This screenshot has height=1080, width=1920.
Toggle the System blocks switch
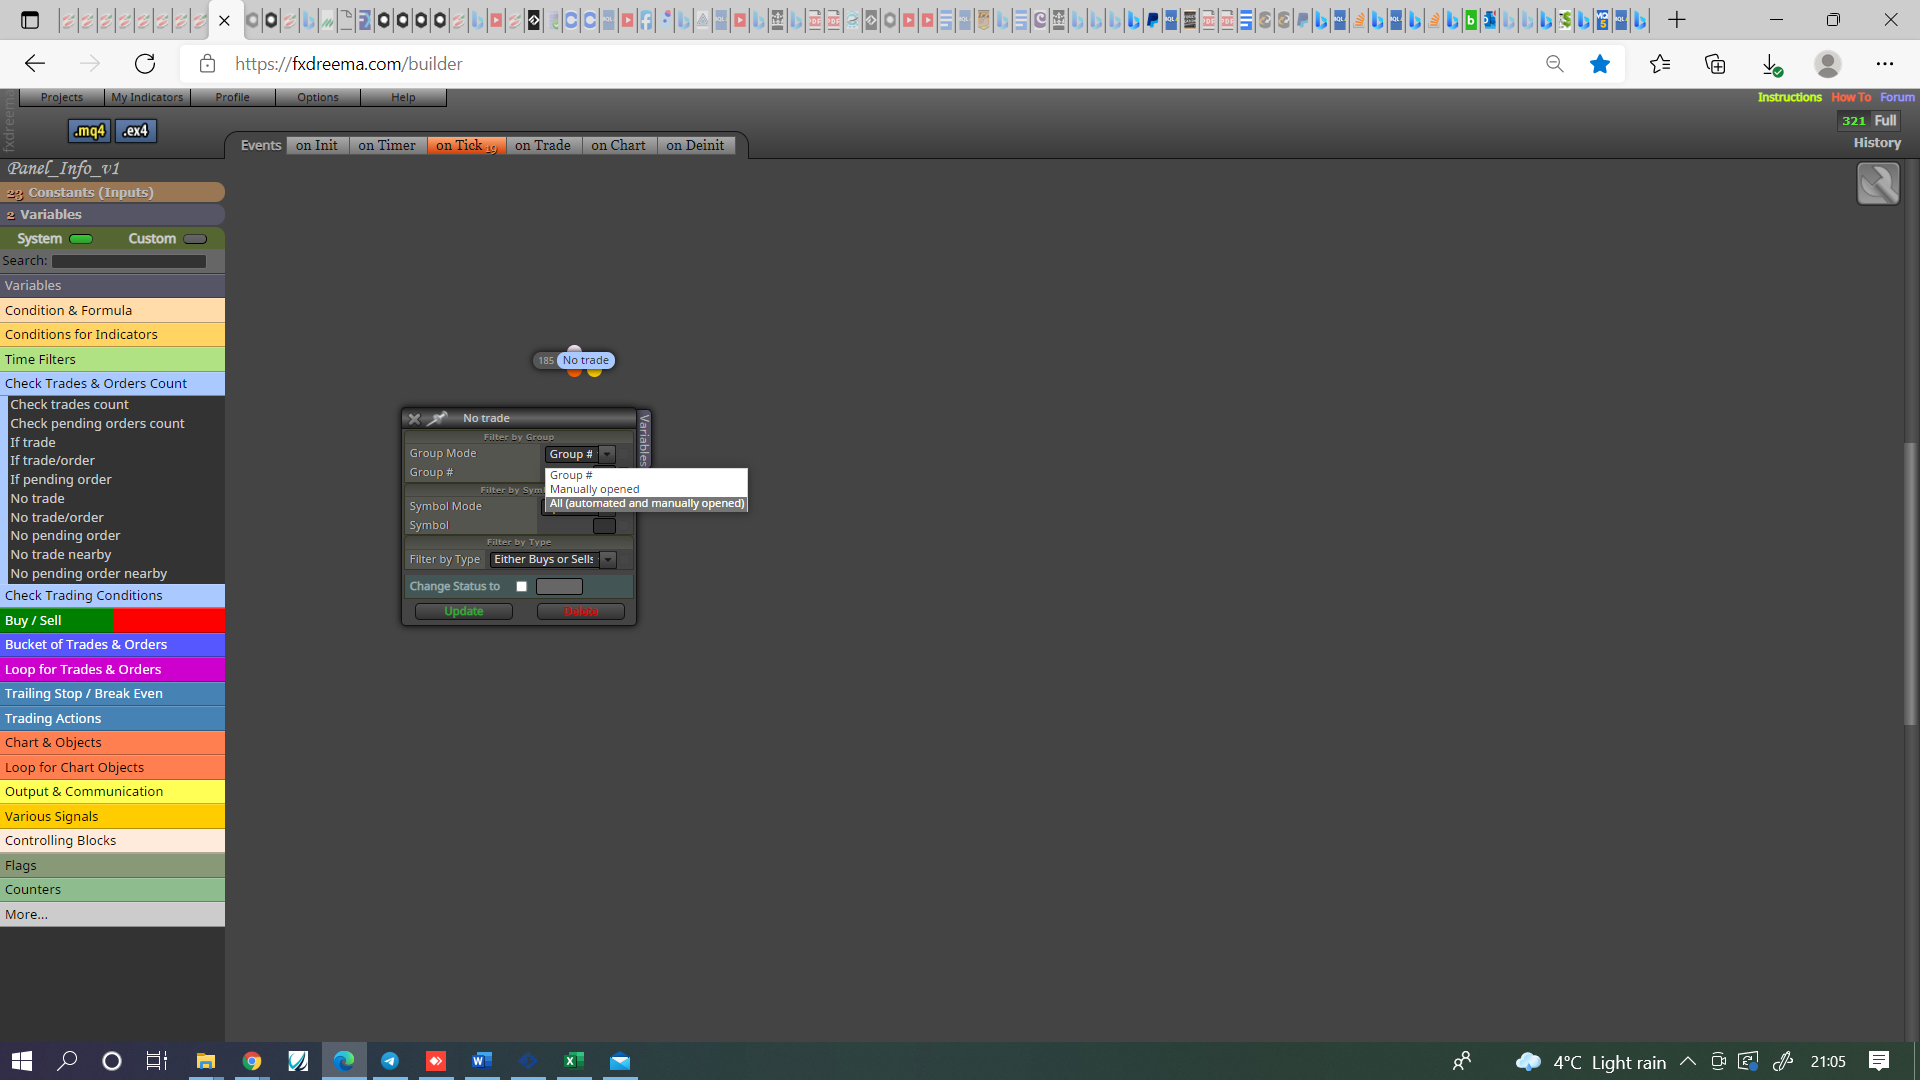(x=81, y=239)
